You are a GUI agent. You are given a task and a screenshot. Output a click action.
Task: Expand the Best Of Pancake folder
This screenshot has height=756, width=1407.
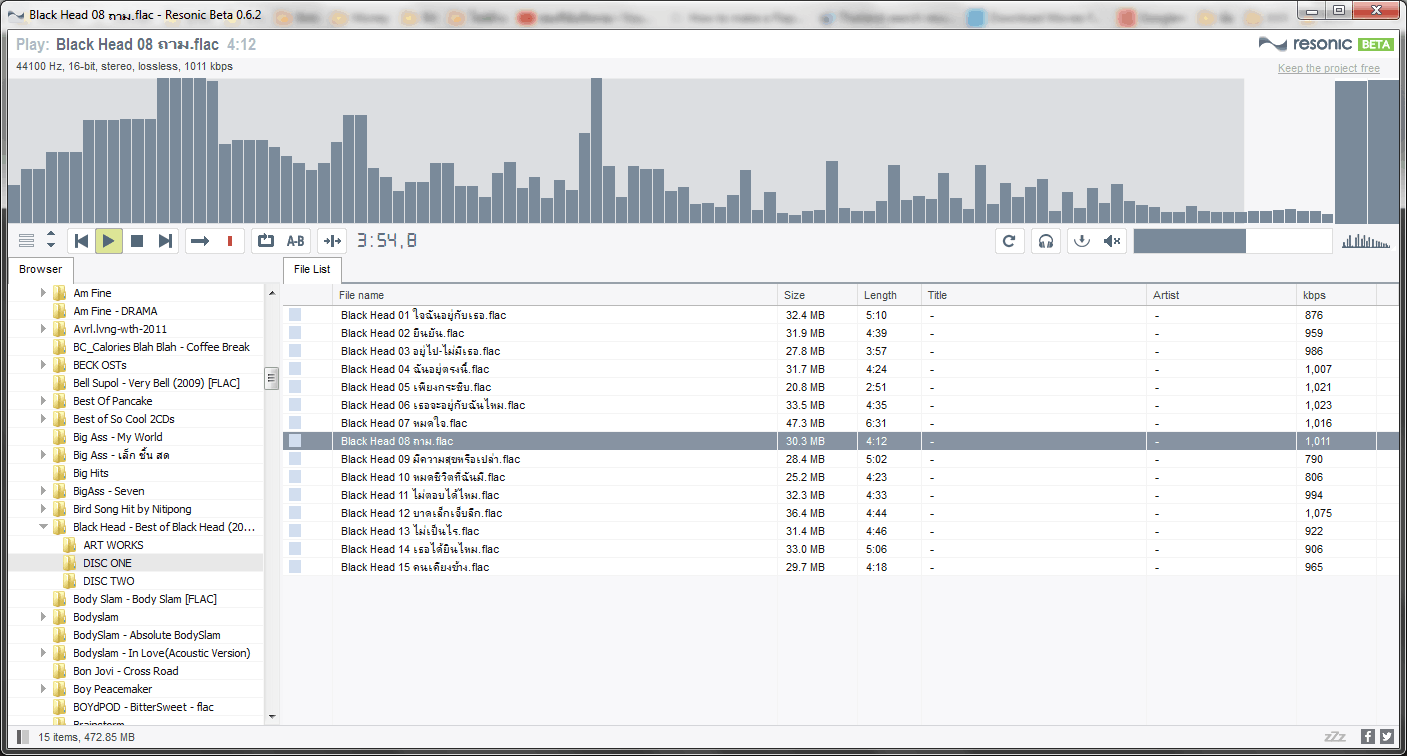tap(43, 401)
